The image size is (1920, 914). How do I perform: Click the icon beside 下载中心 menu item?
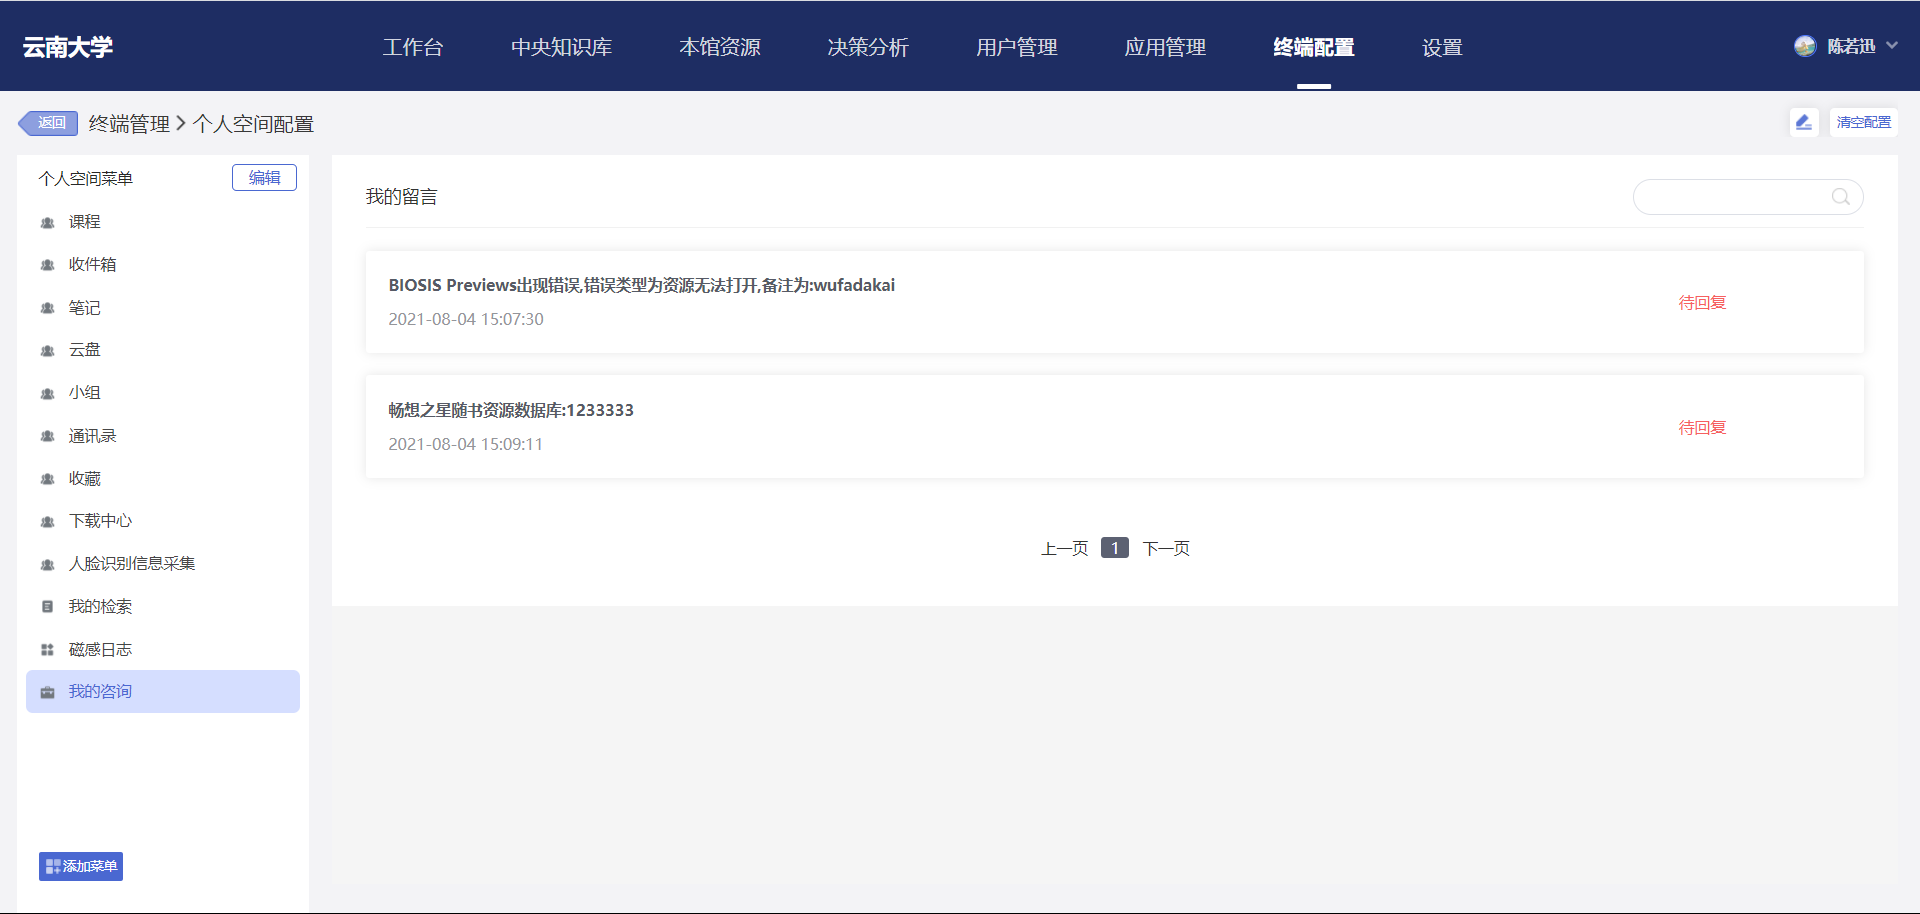[47, 521]
